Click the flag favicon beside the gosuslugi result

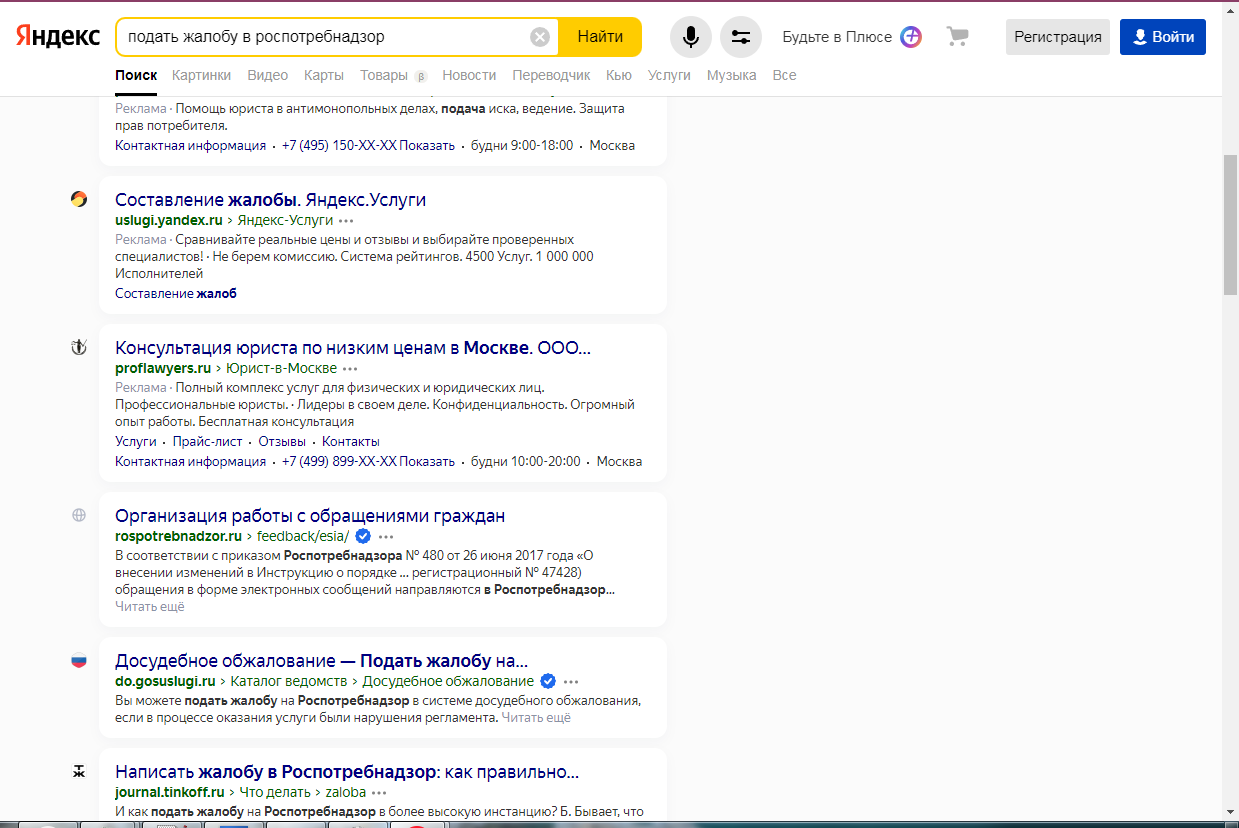pyautogui.click(x=79, y=660)
